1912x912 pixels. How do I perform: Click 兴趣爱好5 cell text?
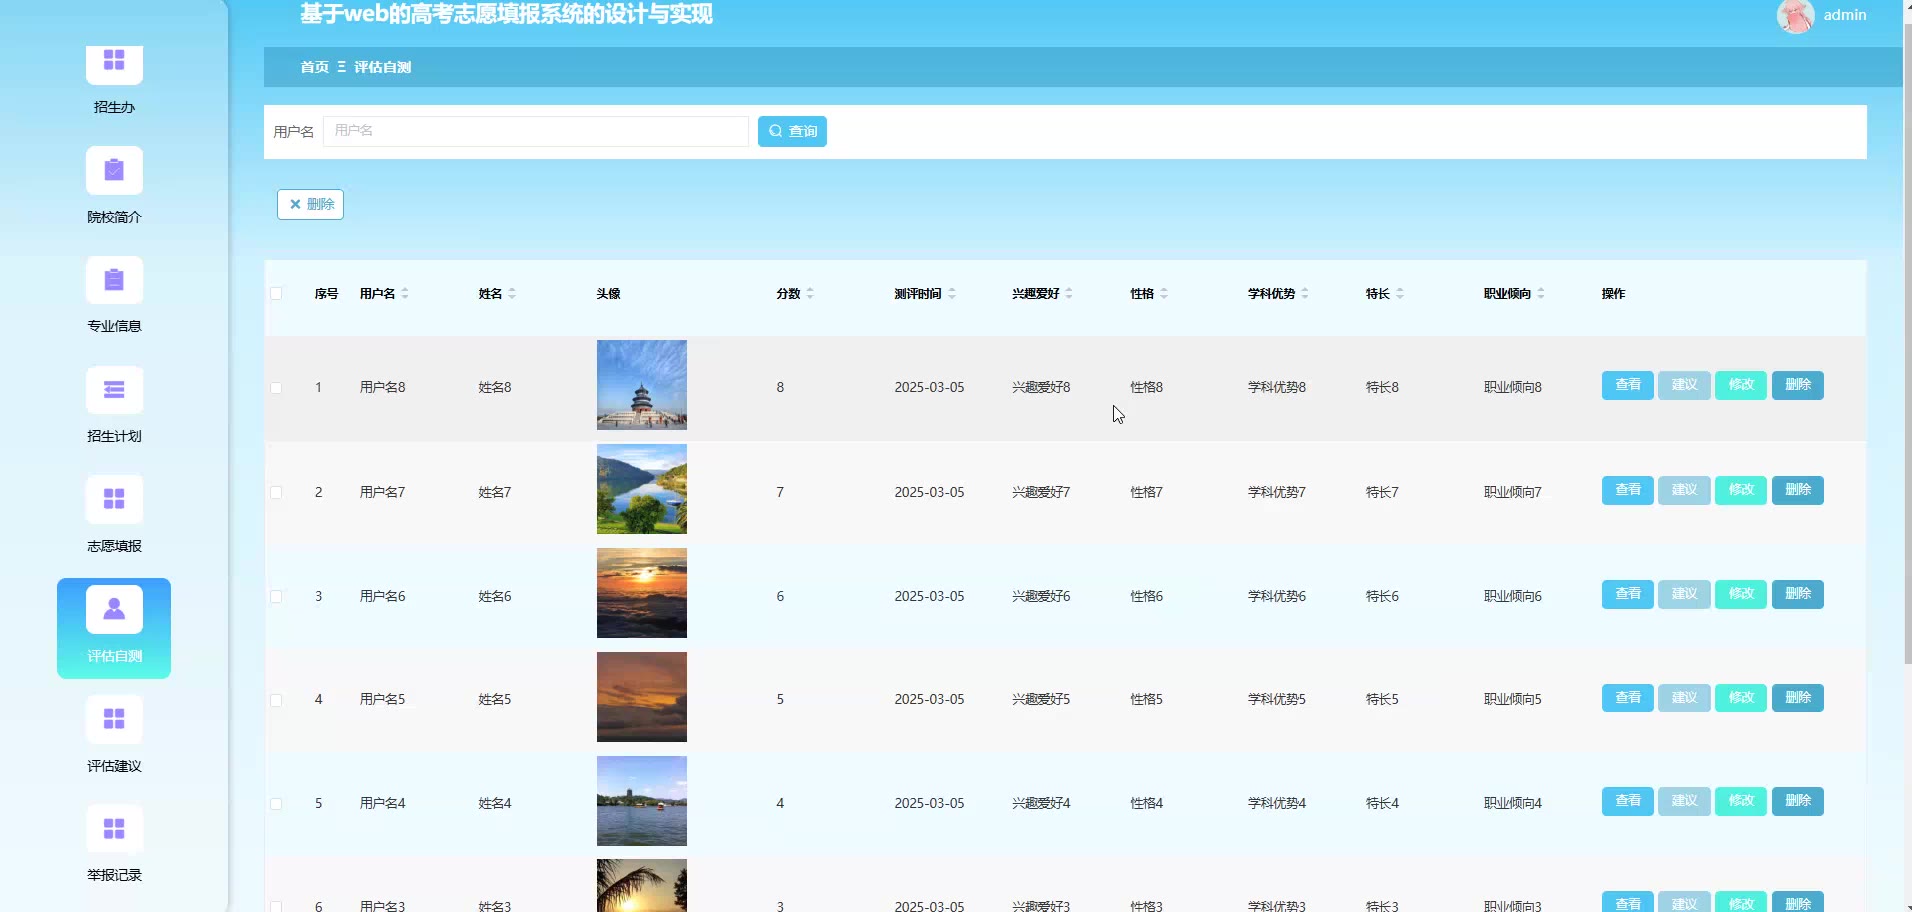click(1041, 700)
